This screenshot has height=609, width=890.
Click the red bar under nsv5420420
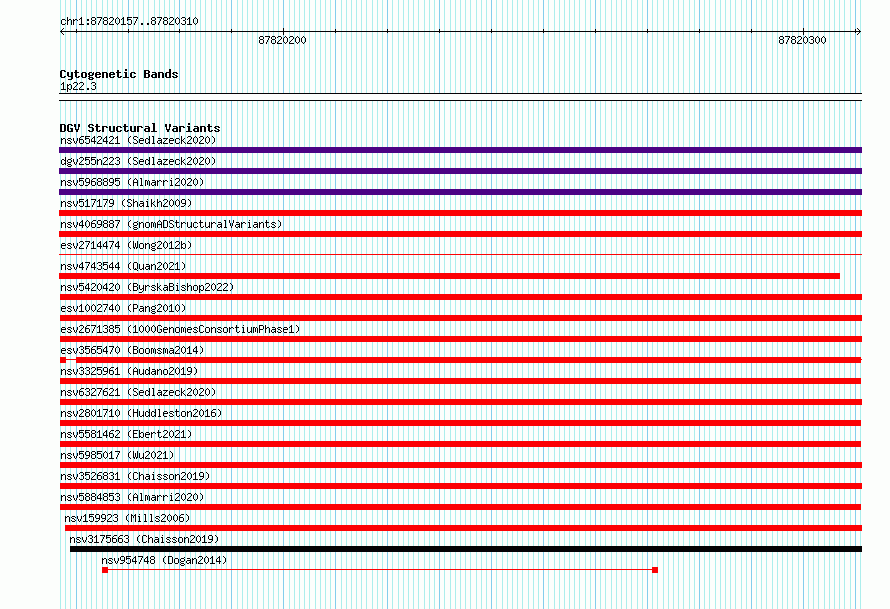[x=460, y=297]
